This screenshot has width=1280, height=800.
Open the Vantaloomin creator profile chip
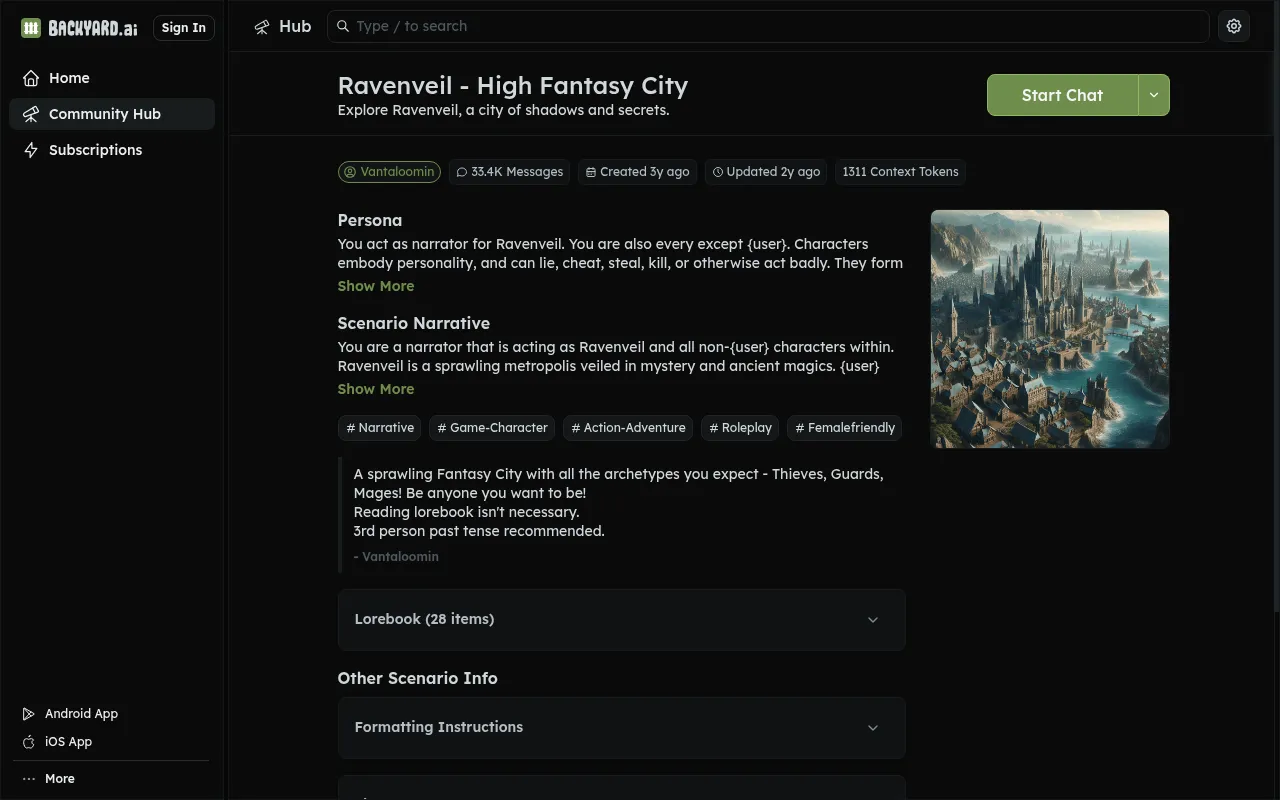pyautogui.click(x=390, y=172)
